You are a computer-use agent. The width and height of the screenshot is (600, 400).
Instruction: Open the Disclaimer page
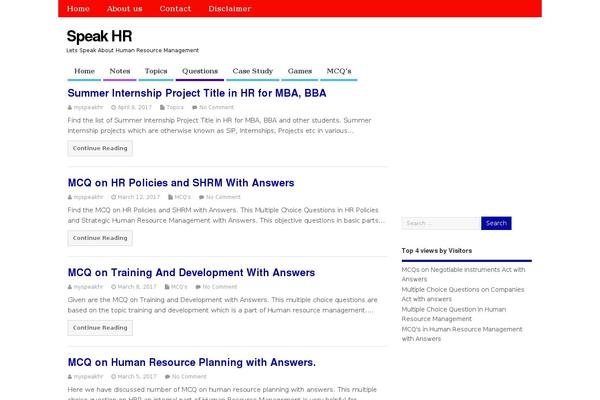[230, 8]
